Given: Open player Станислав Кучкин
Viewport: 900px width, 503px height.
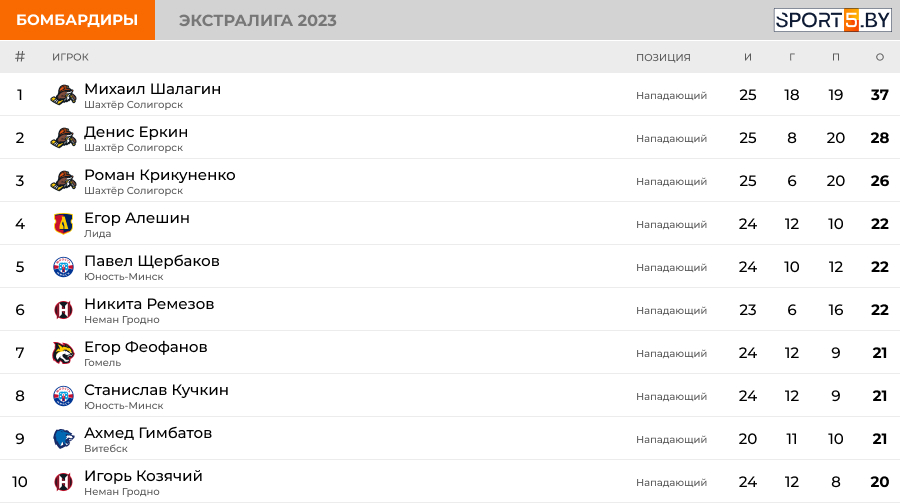Looking at the screenshot, I should 156,390.
